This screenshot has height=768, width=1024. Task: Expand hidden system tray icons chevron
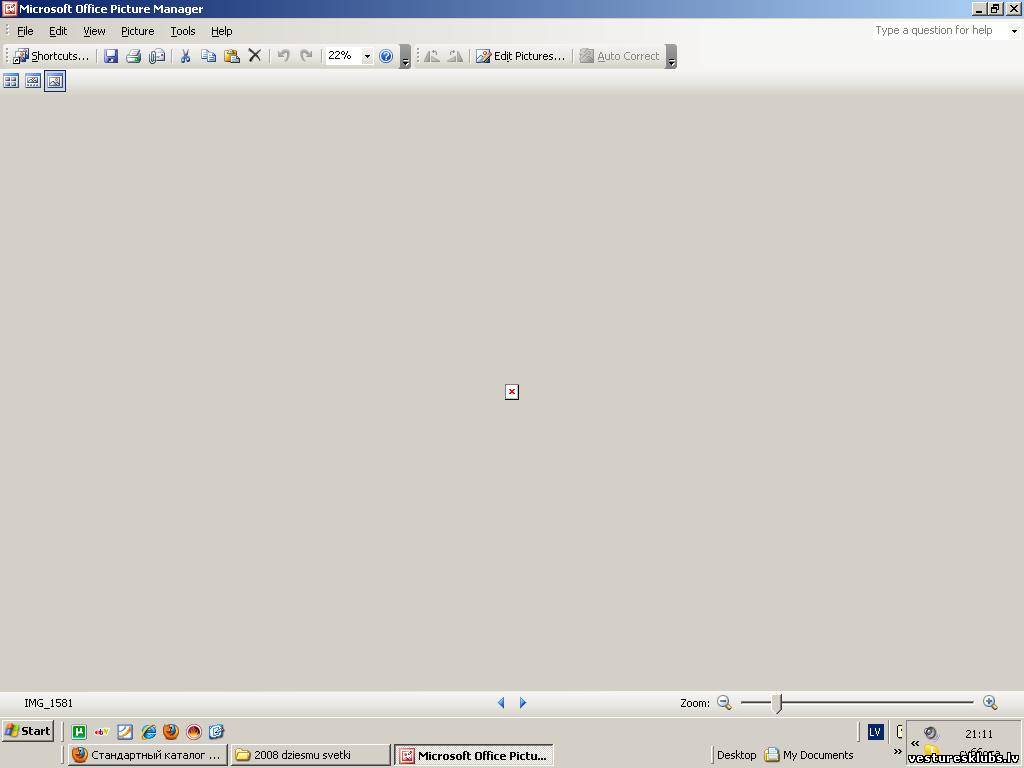[x=915, y=743]
